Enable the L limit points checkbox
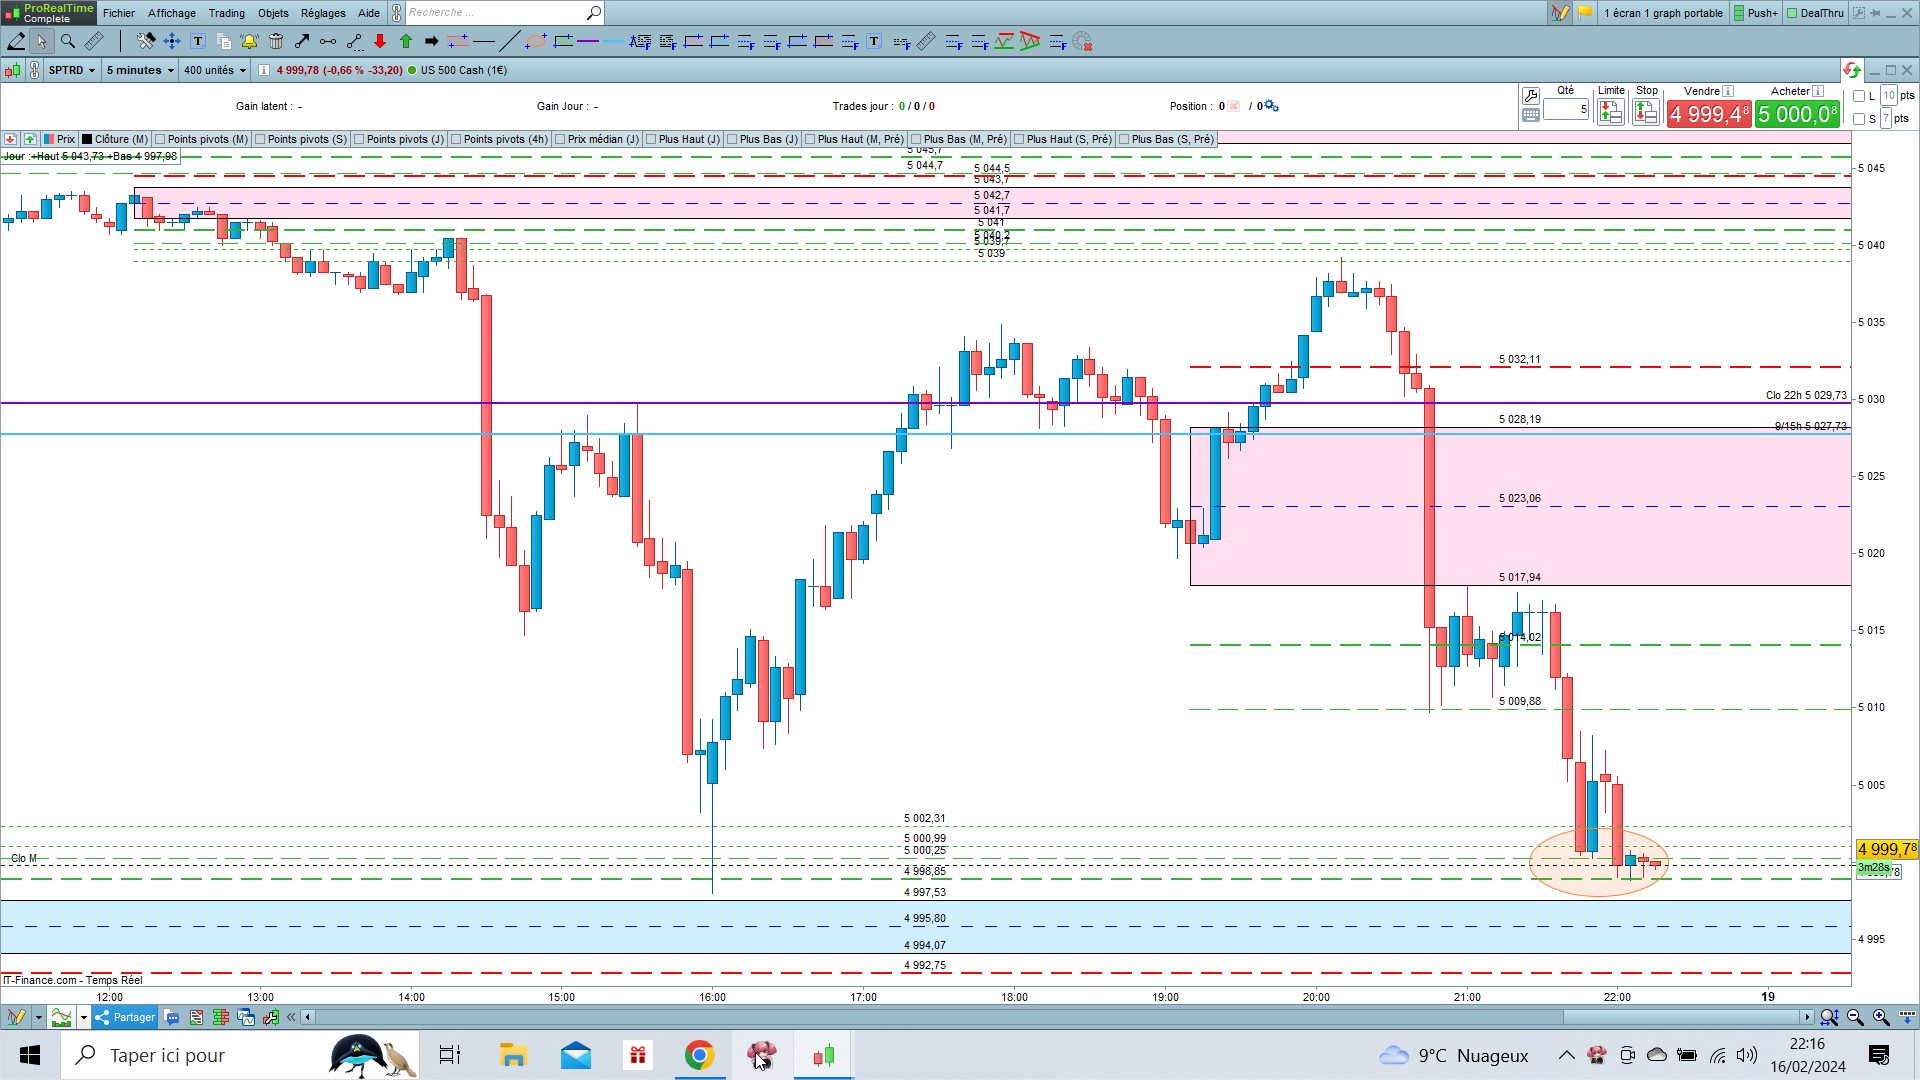 (1859, 96)
